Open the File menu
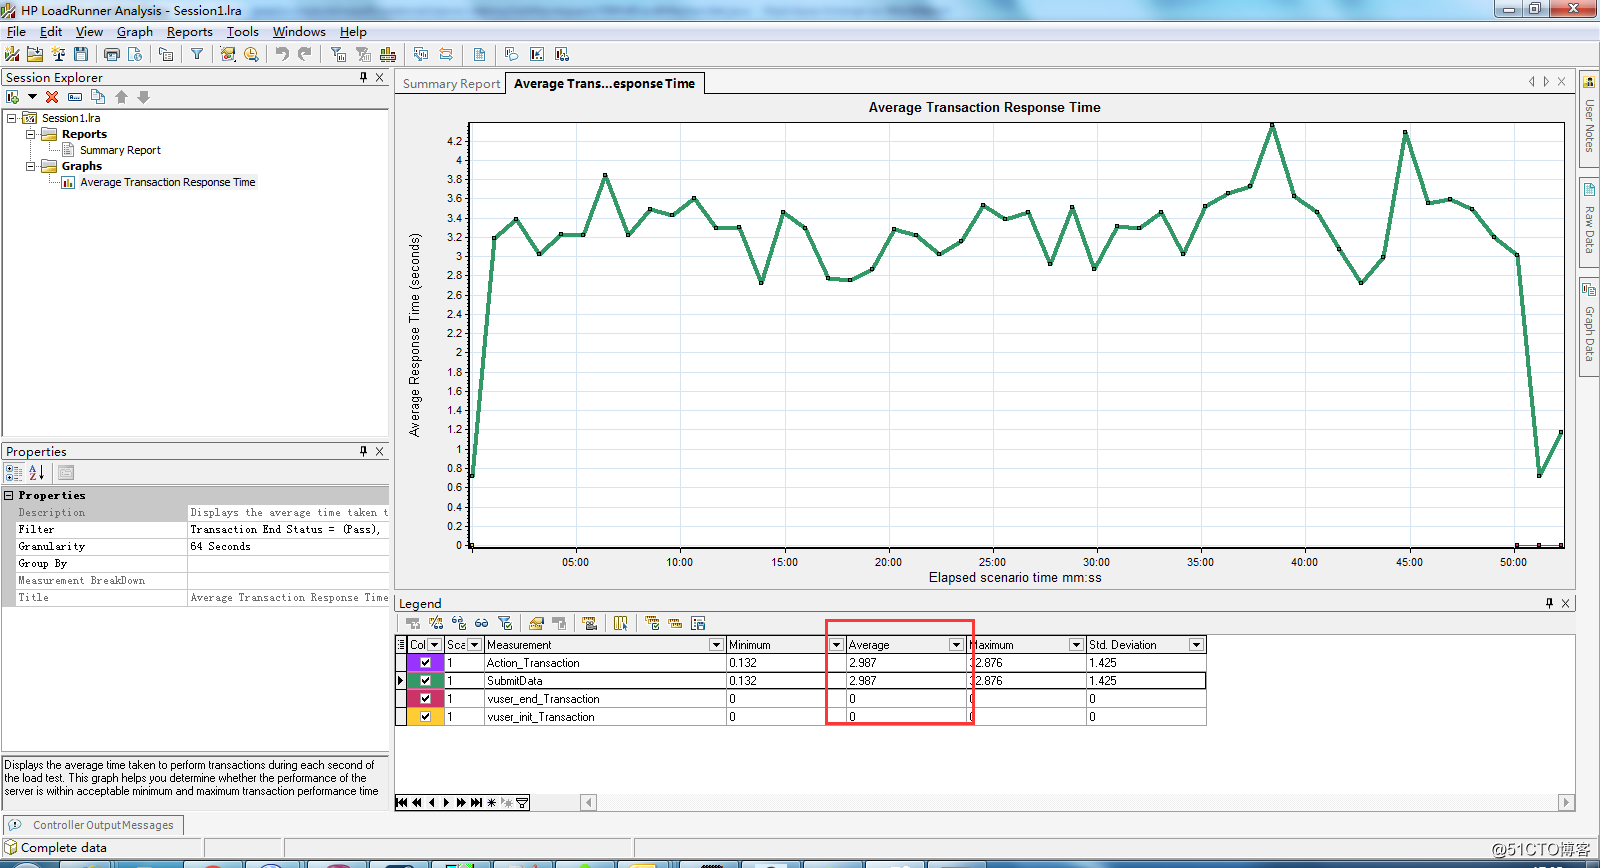The image size is (1600, 868). [x=16, y=32]
